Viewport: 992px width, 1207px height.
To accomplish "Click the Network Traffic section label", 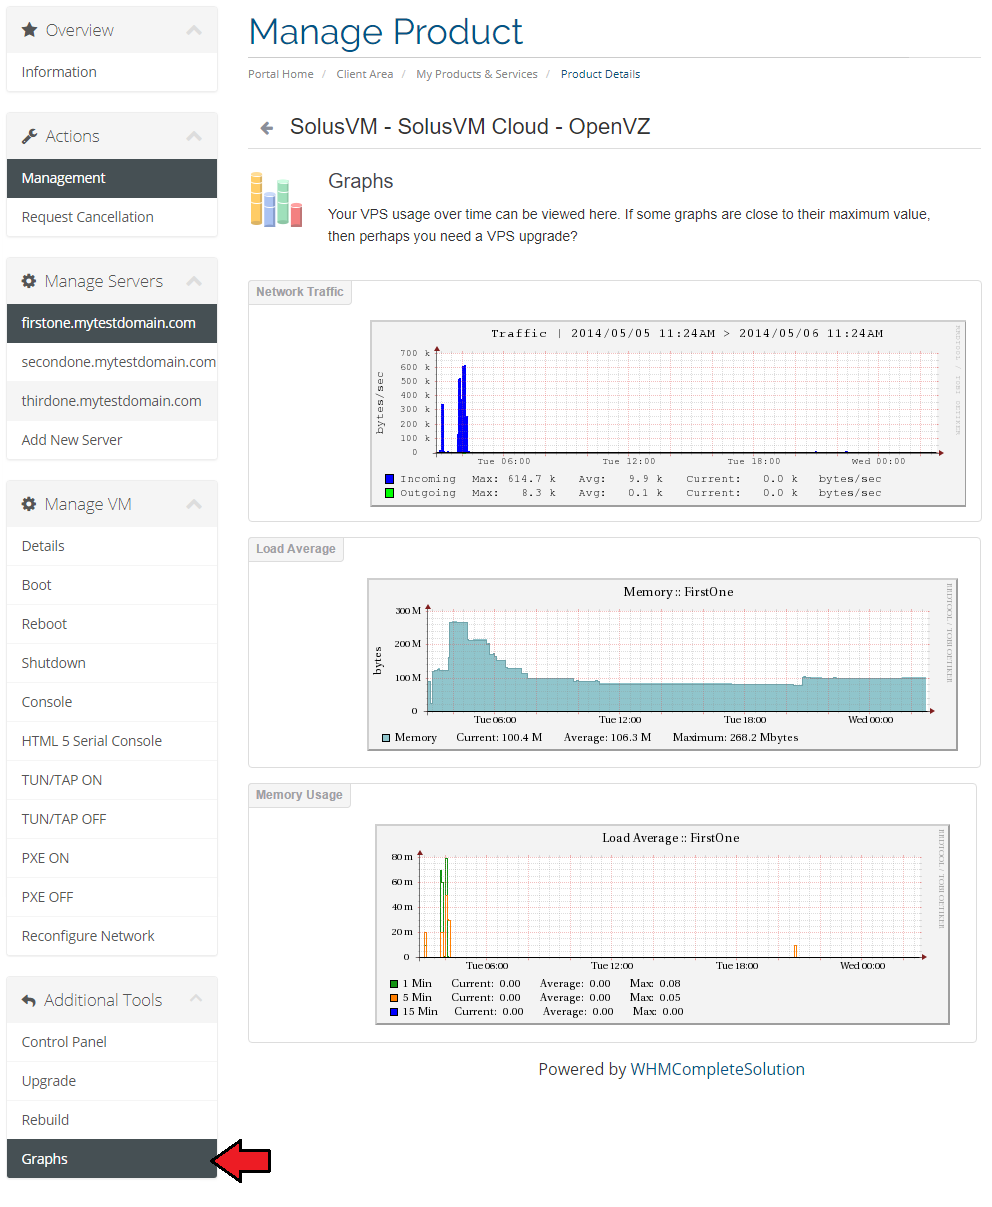I will (300, 292).
